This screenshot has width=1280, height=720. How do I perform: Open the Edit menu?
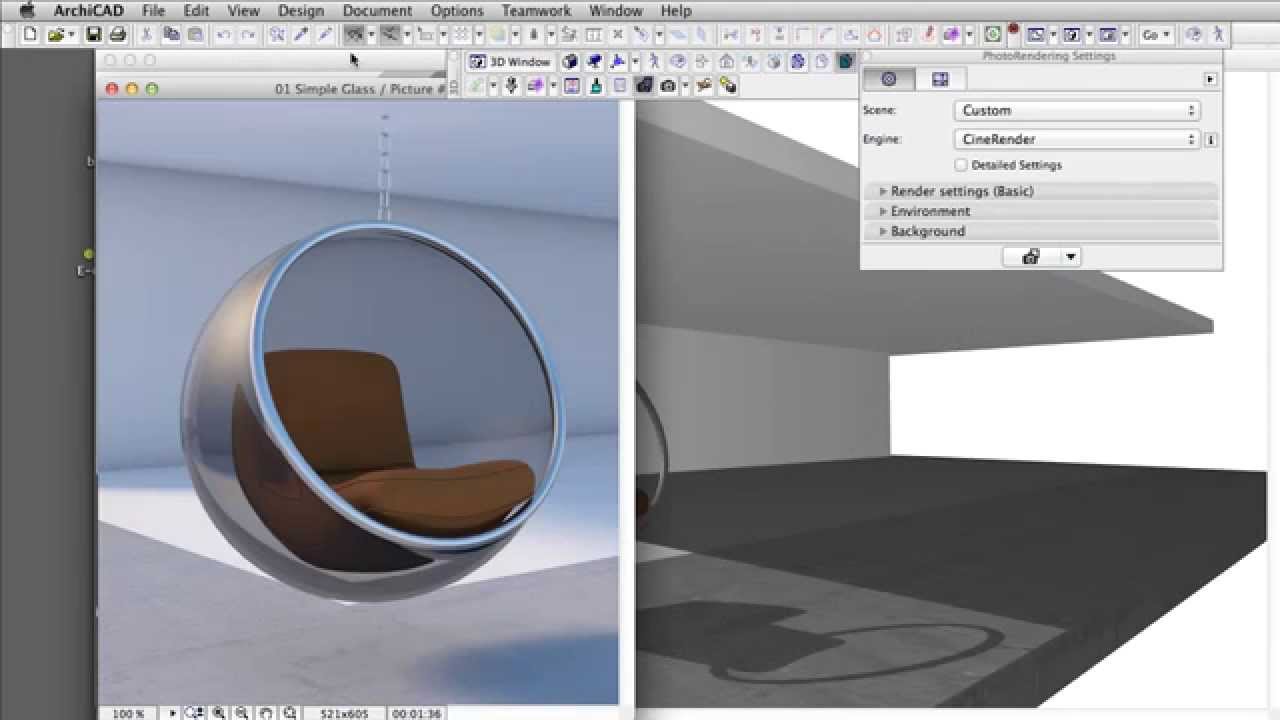pos(196,11)
